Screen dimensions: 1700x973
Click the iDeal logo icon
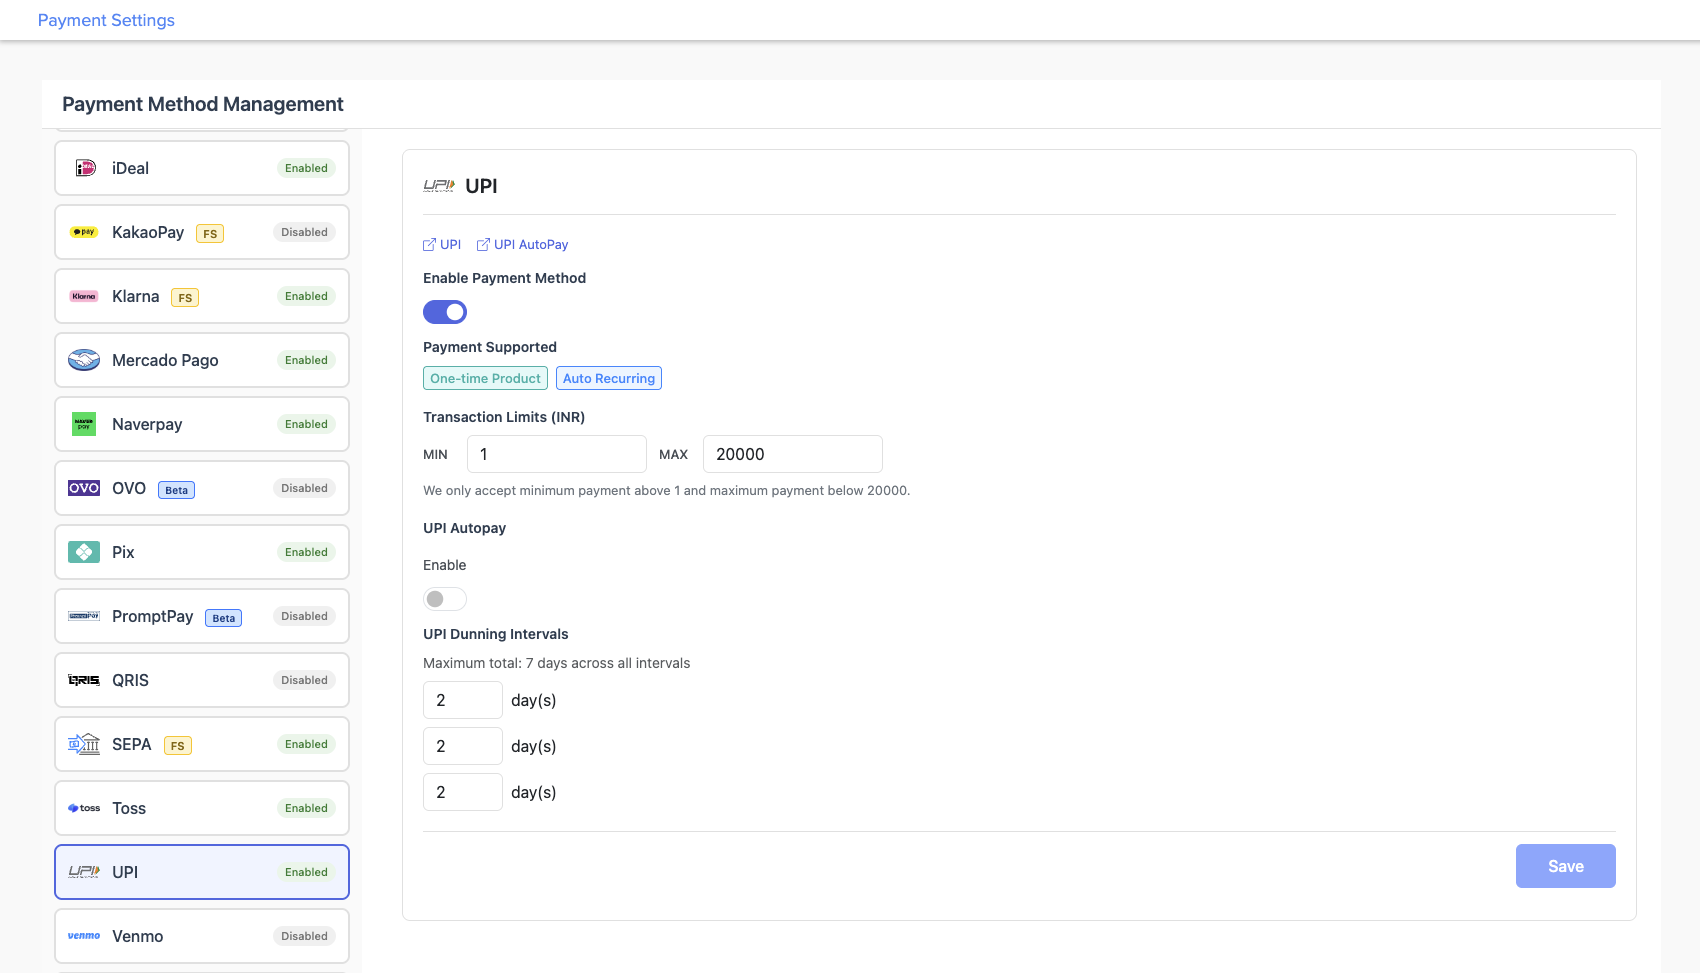pyautogui.click(x=85, y=168)
